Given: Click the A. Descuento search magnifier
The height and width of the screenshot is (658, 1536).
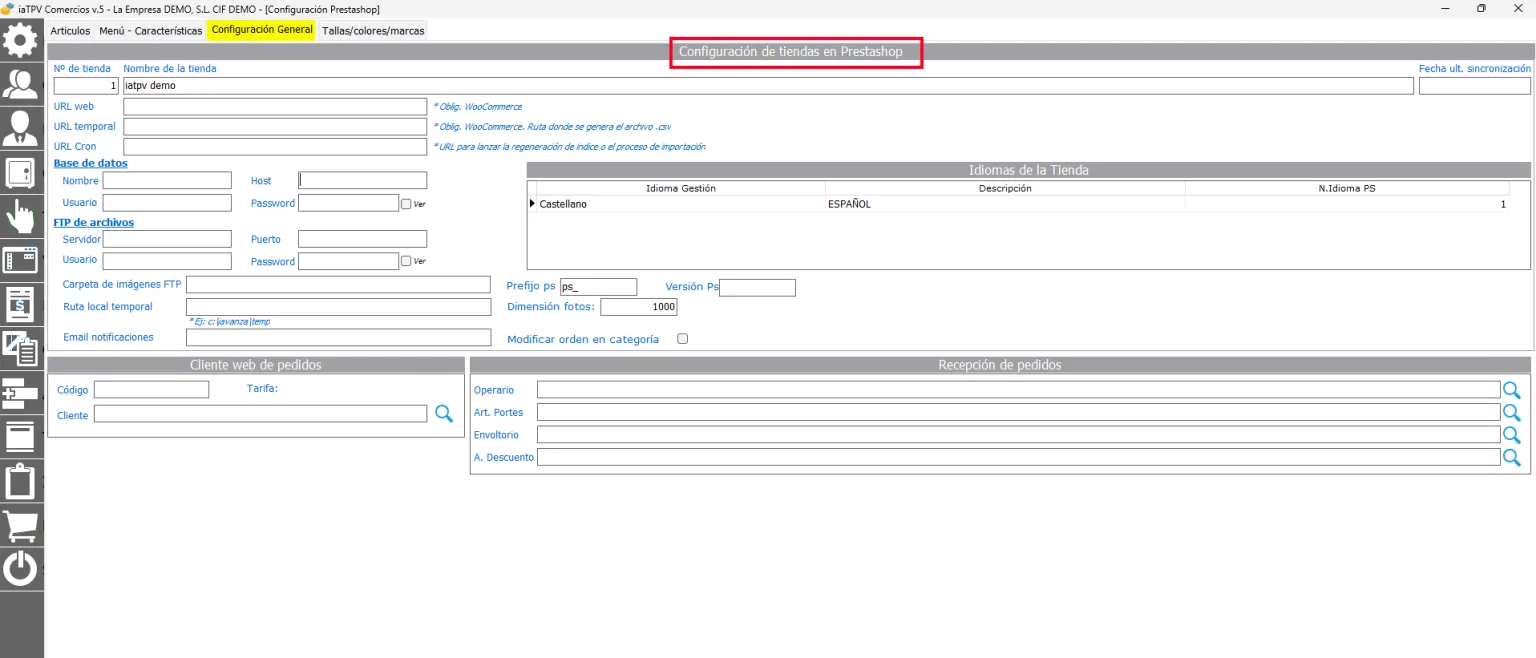Looking at the screenshot, I should tap(1511, 457).
